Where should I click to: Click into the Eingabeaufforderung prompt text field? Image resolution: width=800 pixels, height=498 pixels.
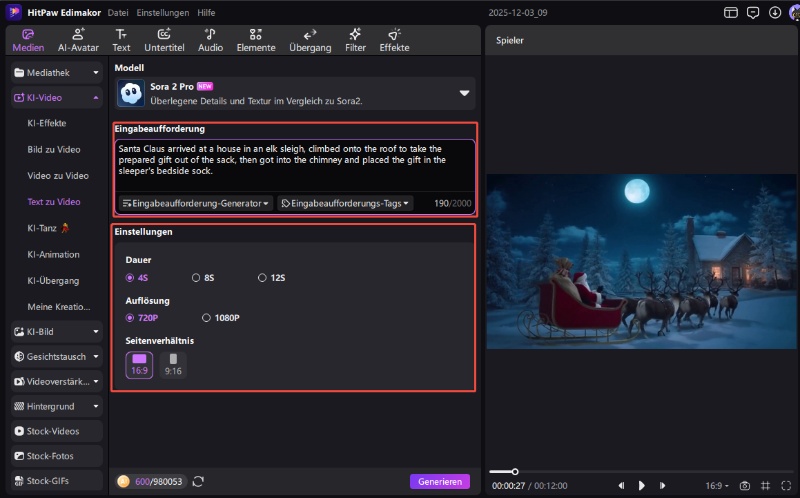tap(294, 165)
